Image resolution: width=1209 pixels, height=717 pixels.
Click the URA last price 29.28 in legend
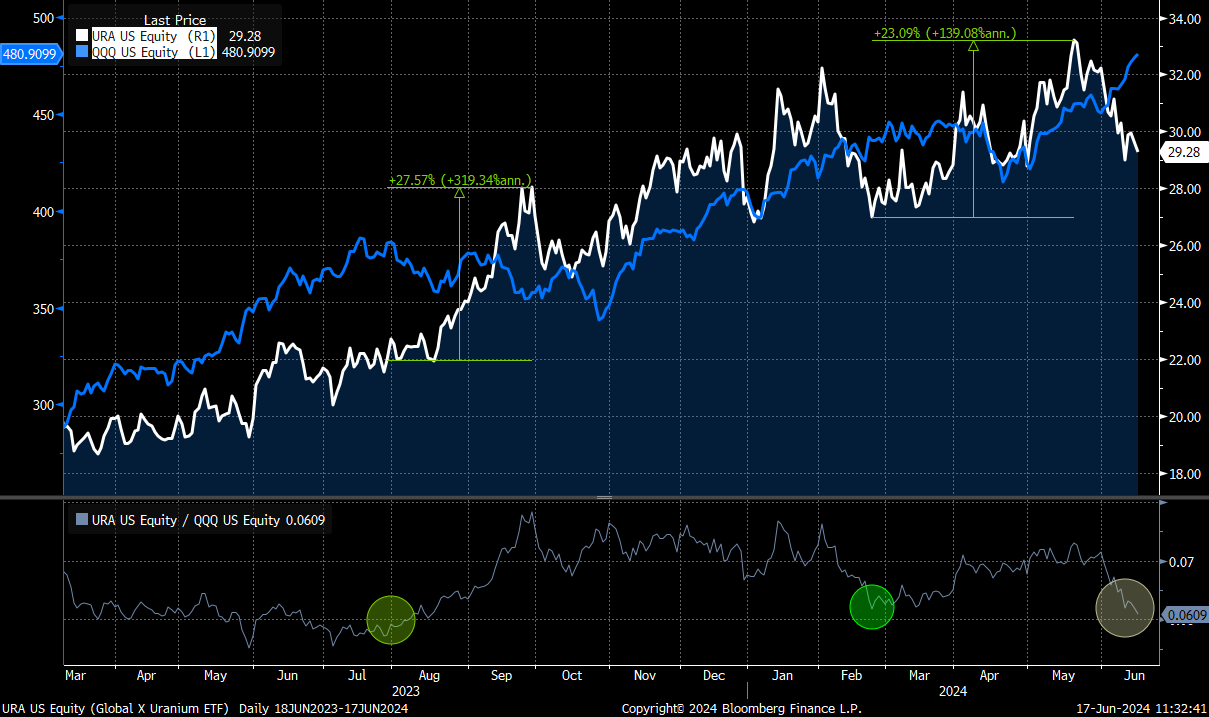pyautogui.click(x=244, y=36)
